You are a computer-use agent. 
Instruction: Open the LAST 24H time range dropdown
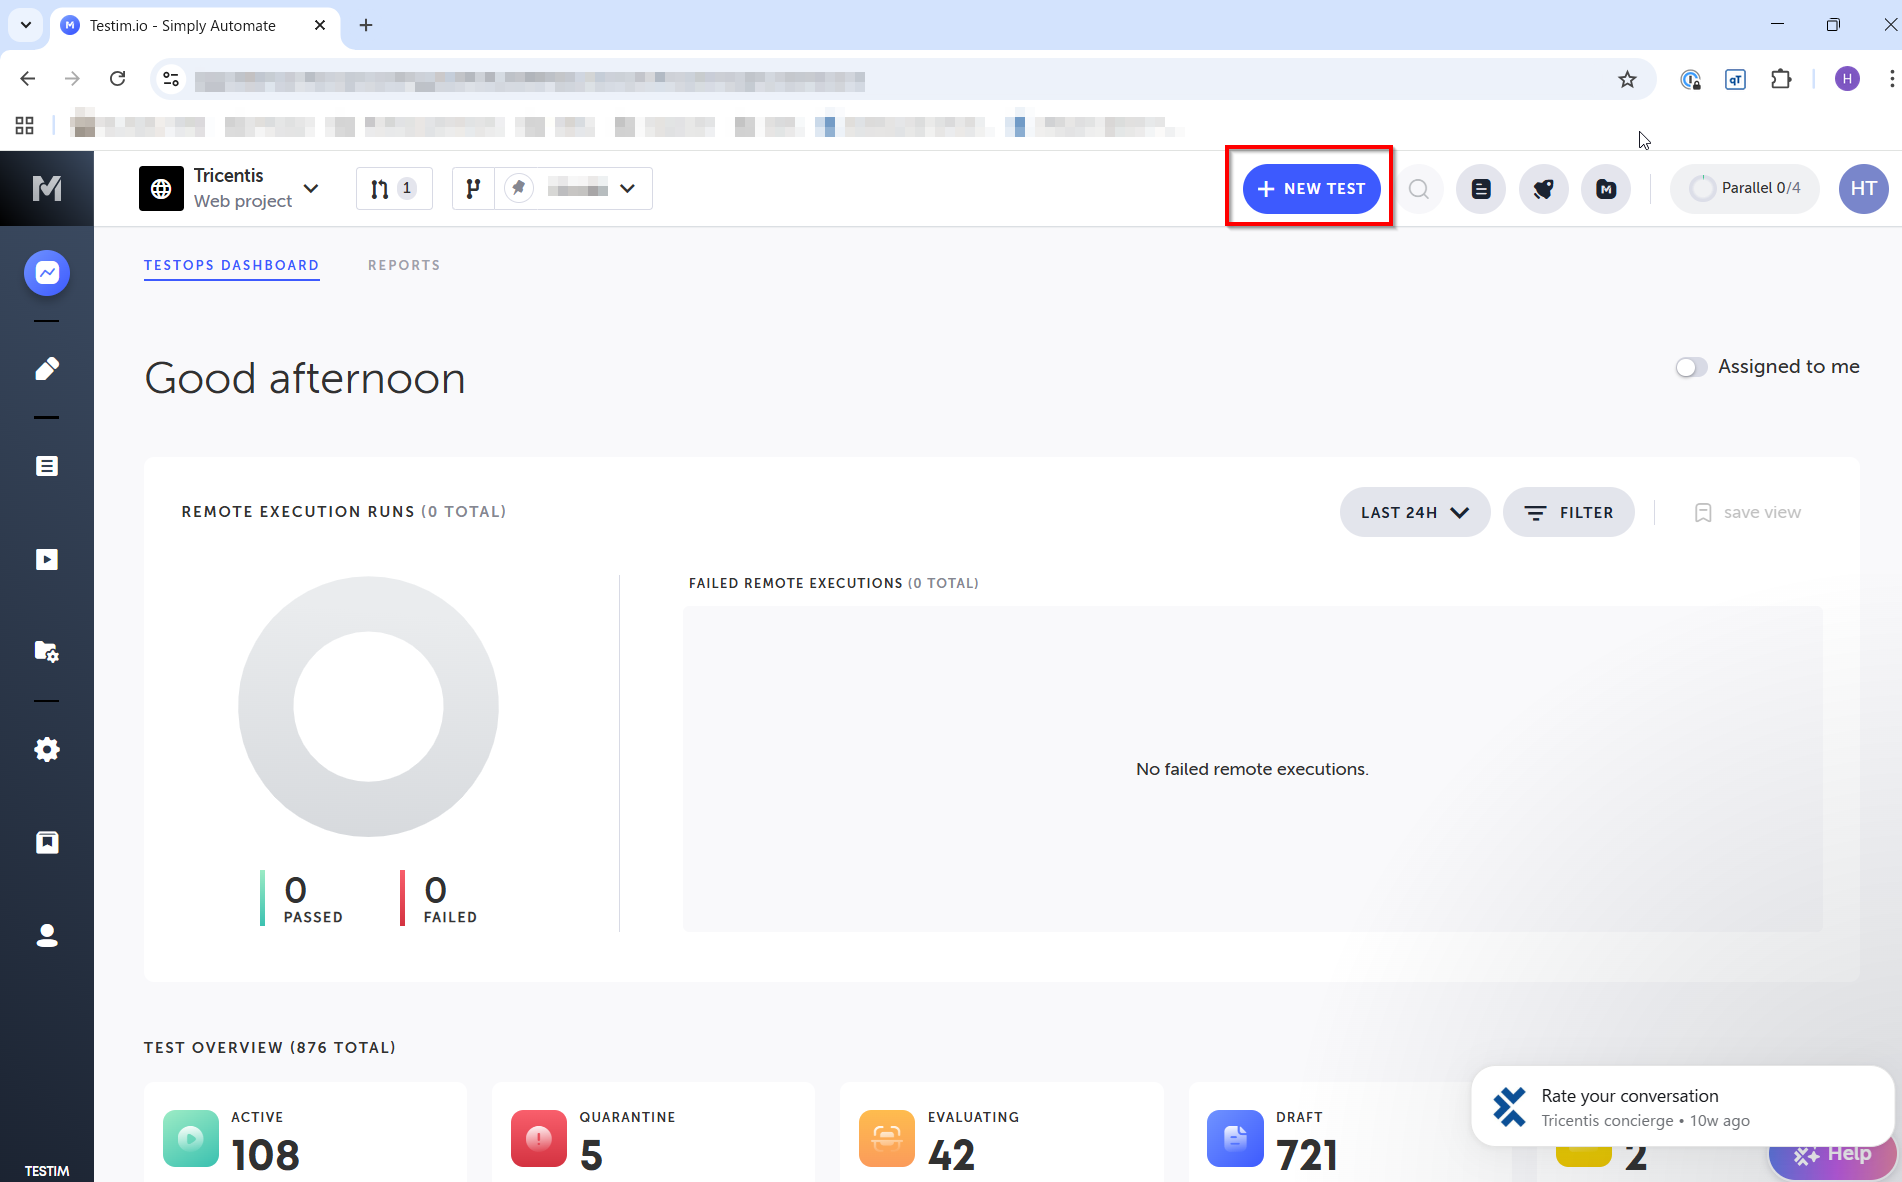point(1415,511)
